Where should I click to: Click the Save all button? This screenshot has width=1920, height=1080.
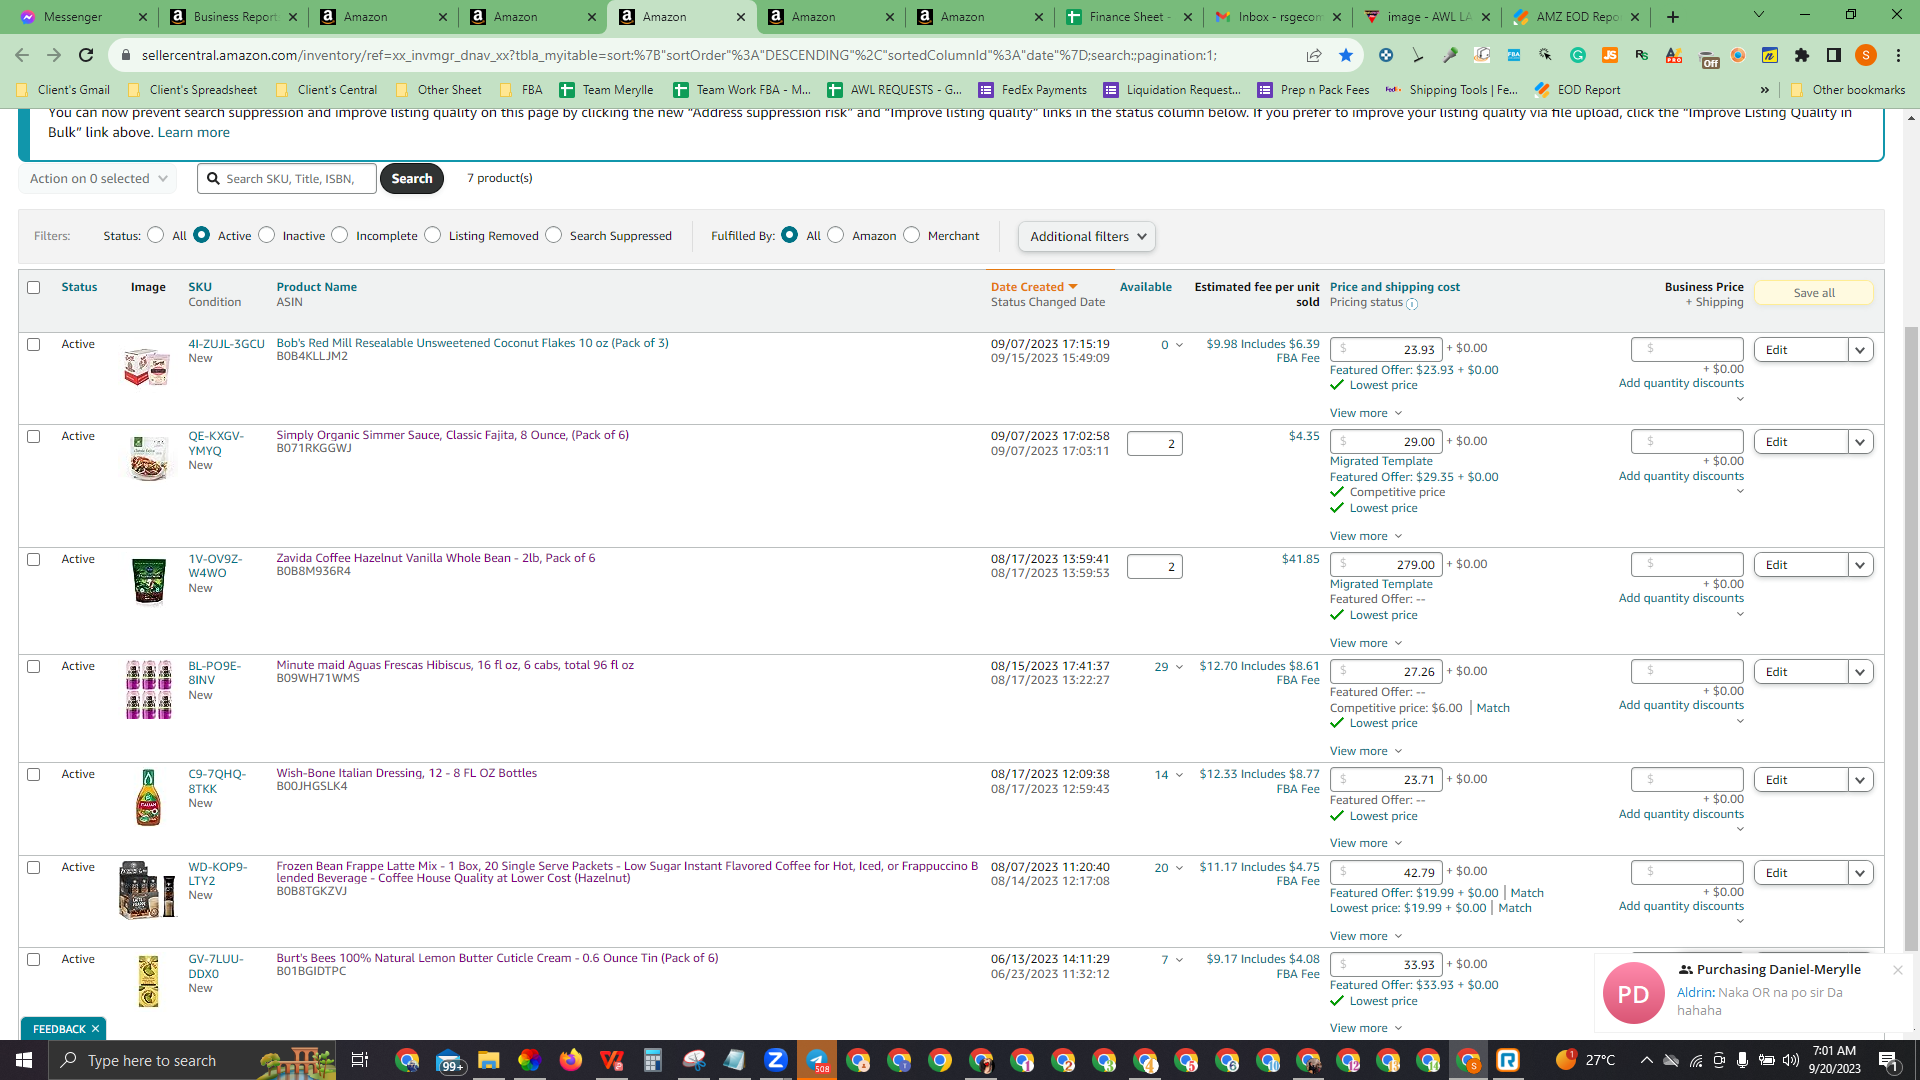1814,293
